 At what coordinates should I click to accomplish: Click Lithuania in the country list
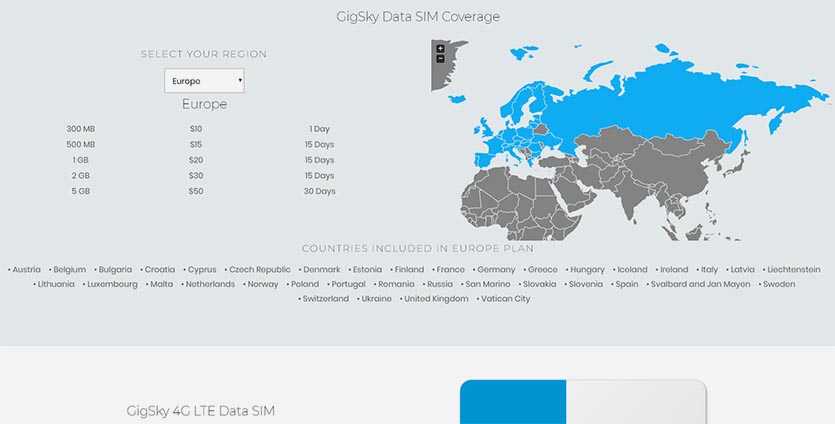[x=56, y=284]
